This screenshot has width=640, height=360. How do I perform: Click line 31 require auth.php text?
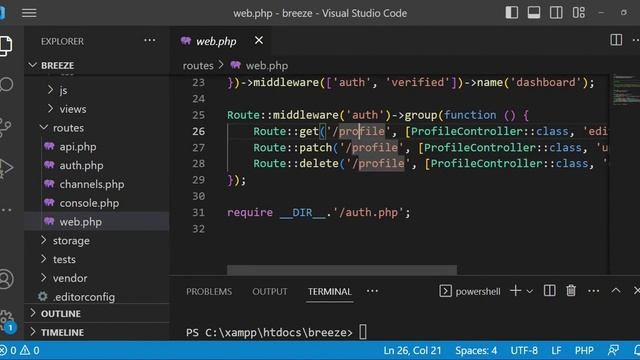[x=318, y=213]
